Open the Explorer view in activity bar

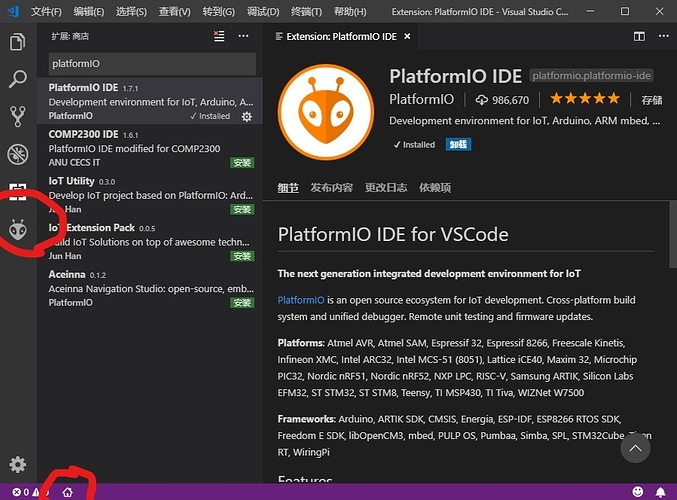pyautogui.click(x=18, y=42)
